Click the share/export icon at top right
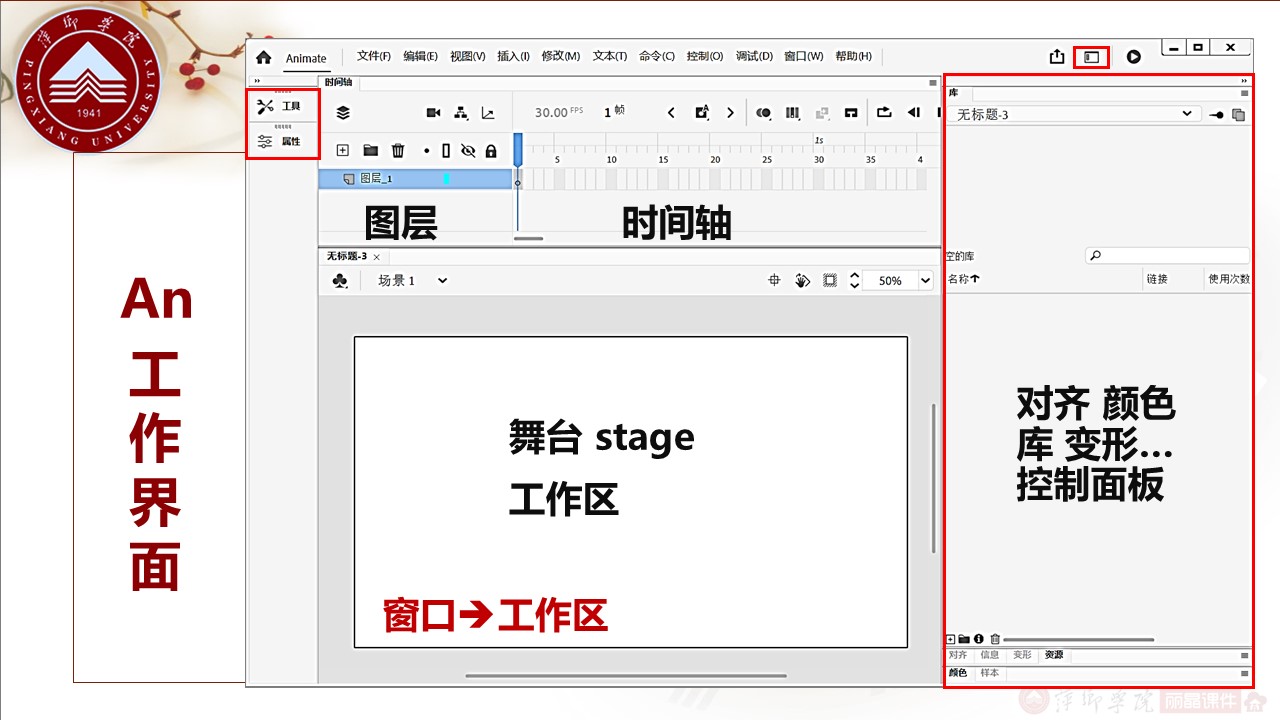The width and height of the screenshot is (1280, 720). 1057,57
